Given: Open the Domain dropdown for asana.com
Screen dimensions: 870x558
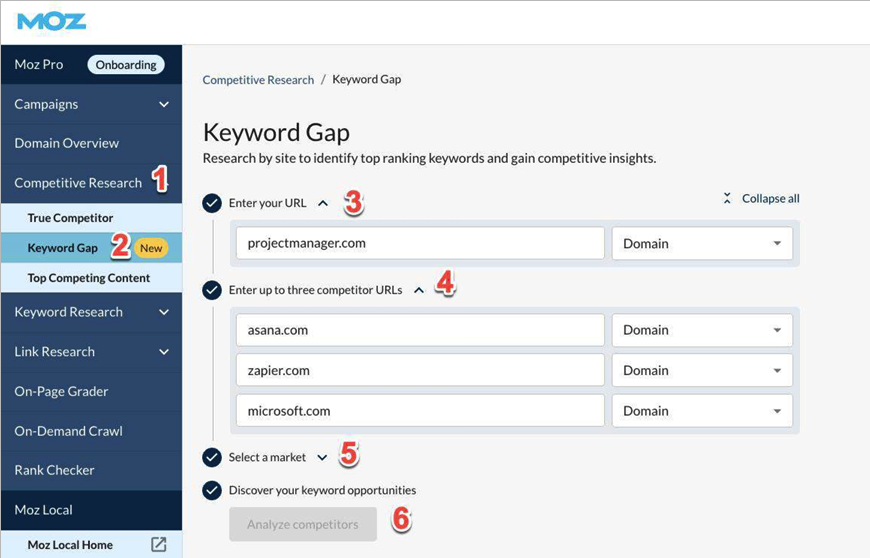Looking at the screenshot, I should coord(701,330).
